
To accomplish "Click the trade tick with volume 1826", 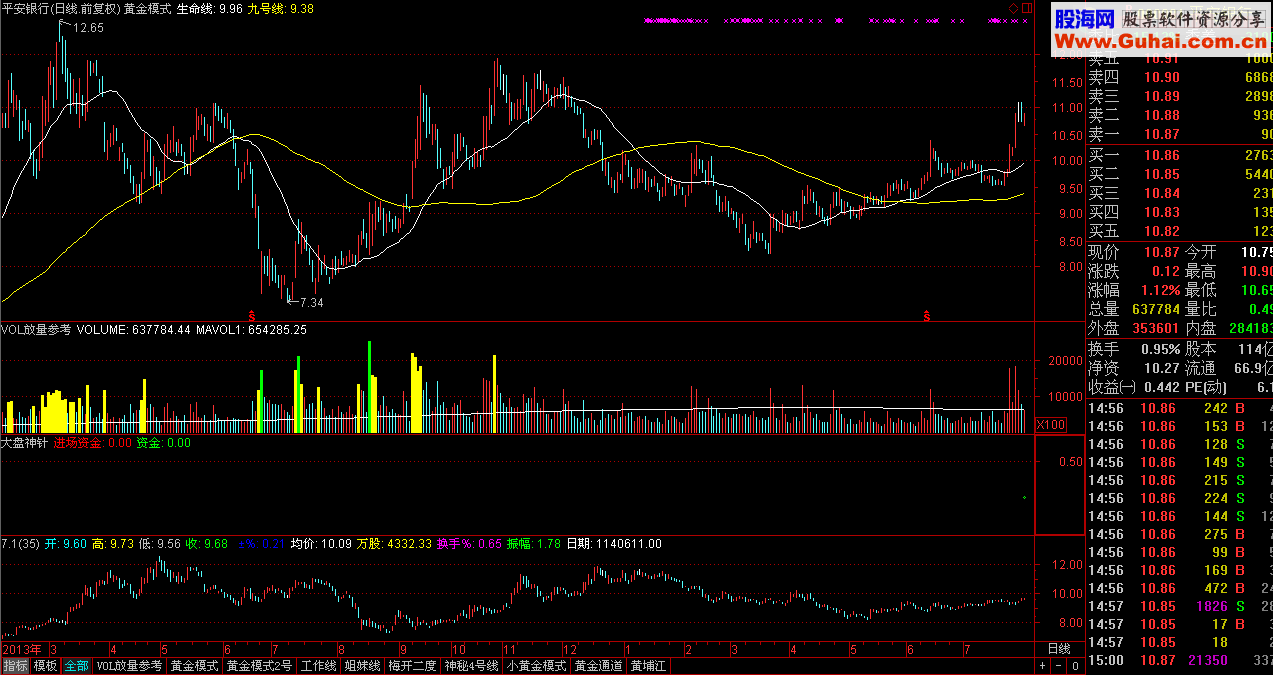I will point(1180,606).
